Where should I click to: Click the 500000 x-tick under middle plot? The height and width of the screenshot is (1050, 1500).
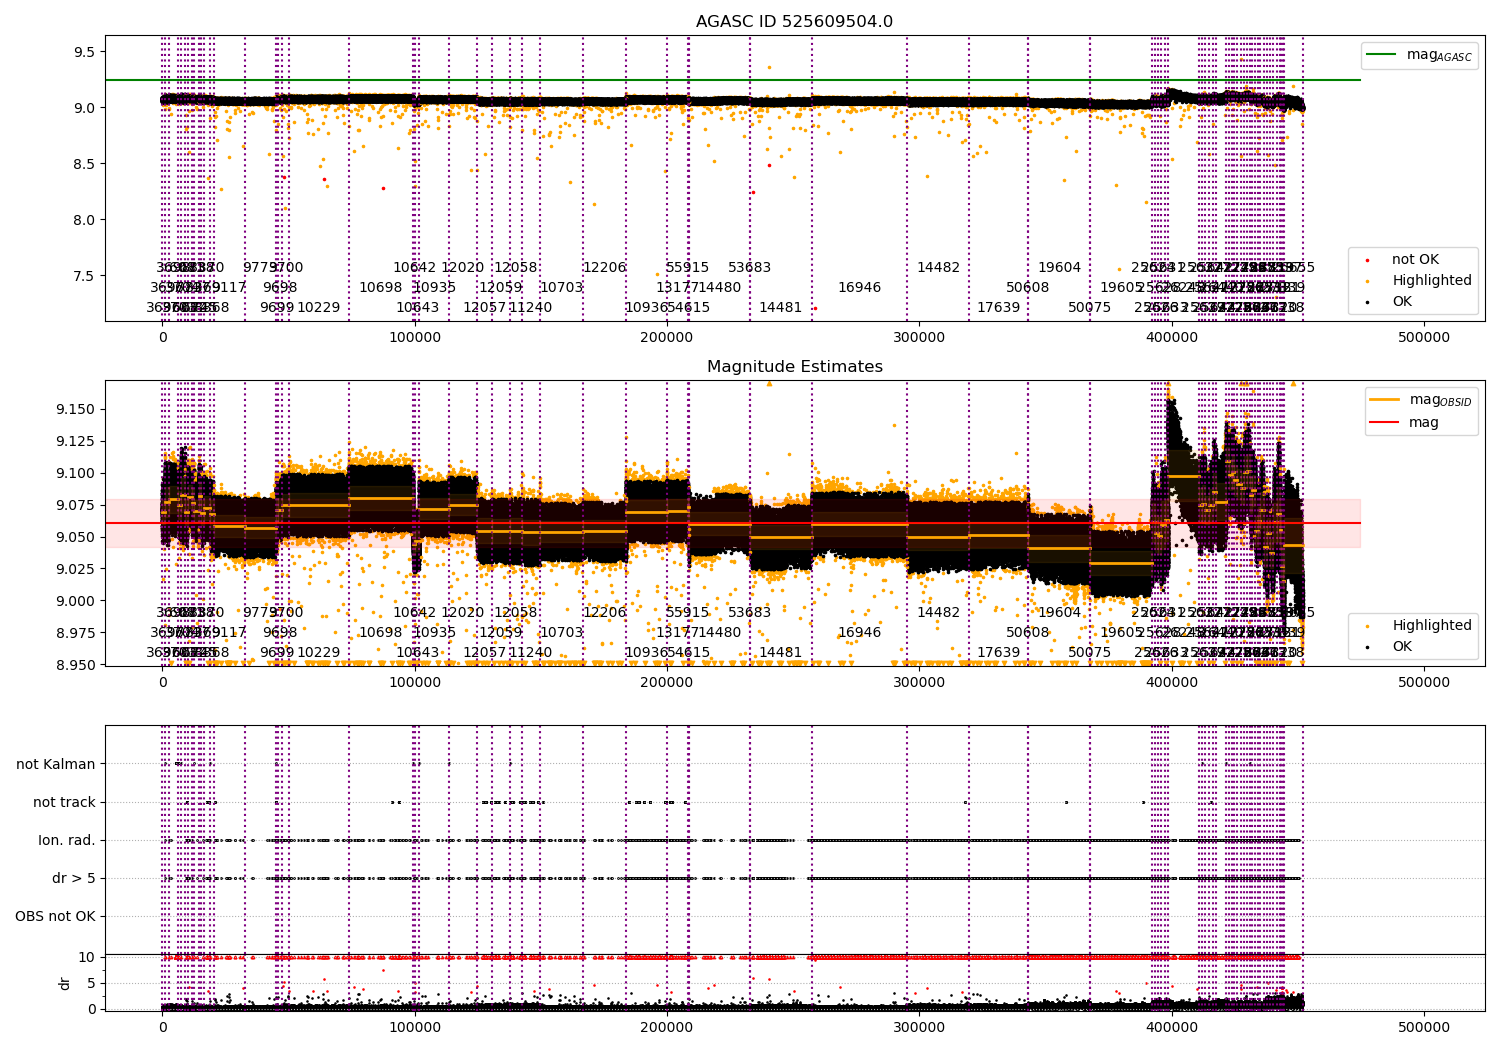tap(1424, 683)
